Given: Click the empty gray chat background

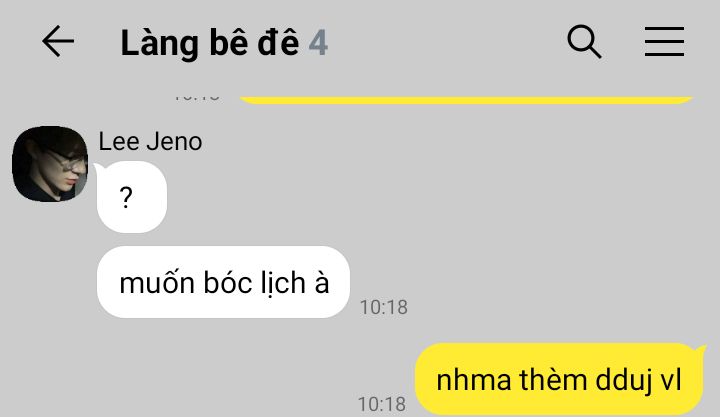Looking at the screenshot, I should pos(528,207).
